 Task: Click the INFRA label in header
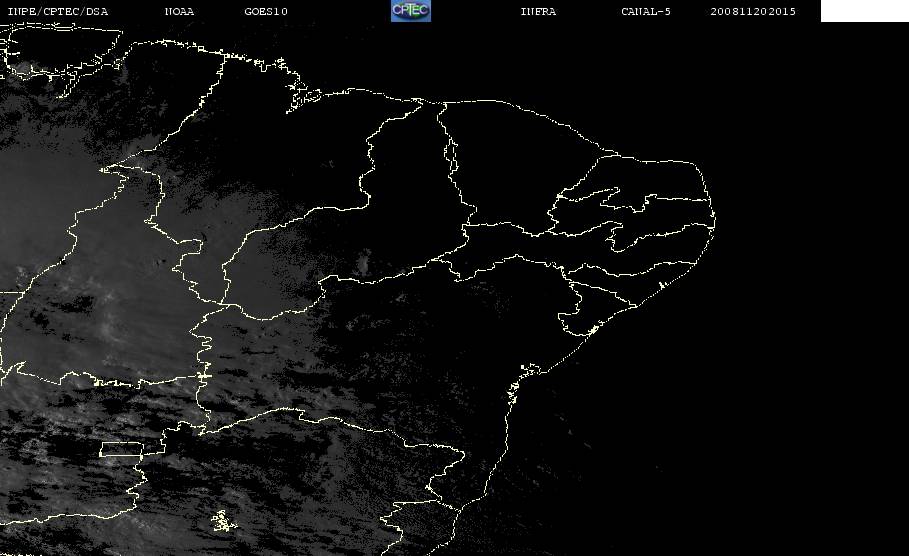[x=538, y=11]
